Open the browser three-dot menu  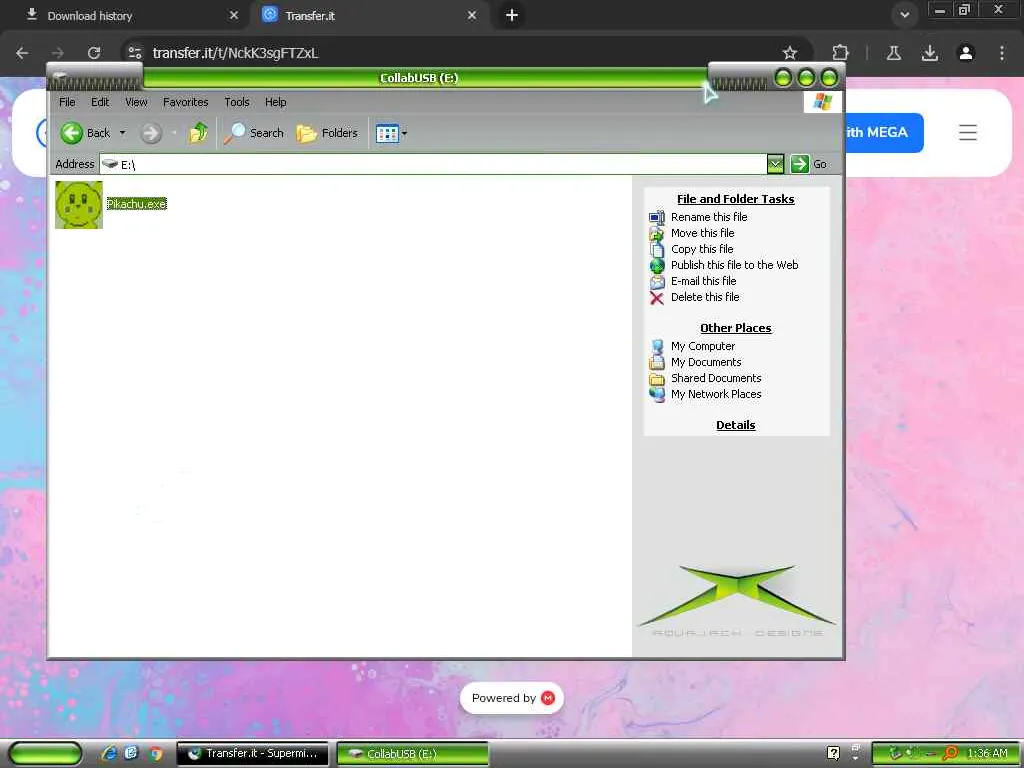(x=1002, y=53)
